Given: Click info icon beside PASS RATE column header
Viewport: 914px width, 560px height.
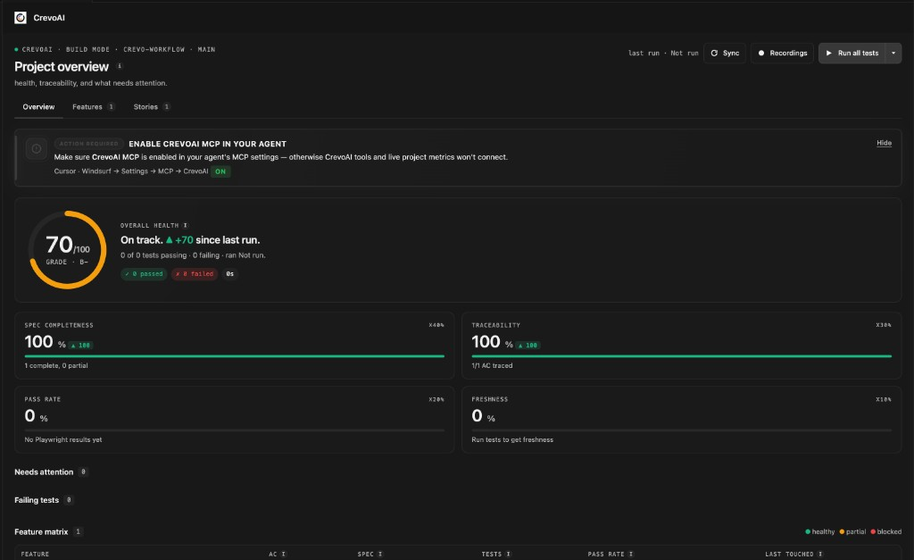Looking at the screenshot, I should (x=631, y=554).
